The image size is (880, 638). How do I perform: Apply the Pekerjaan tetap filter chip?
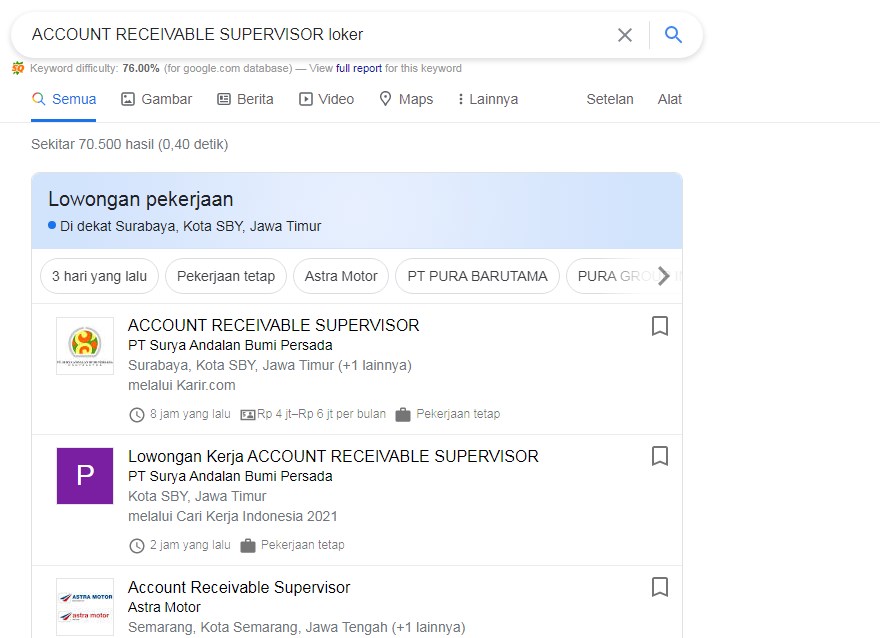pos(226,276)
